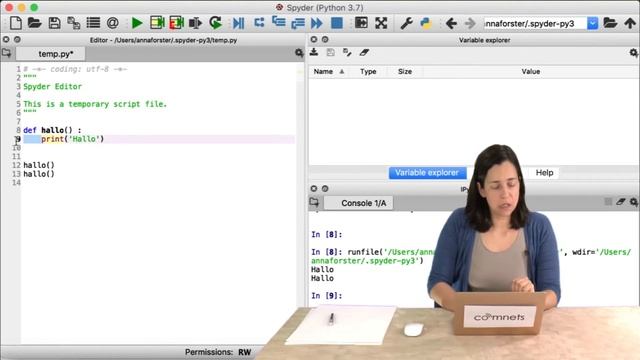
Task: Sort by Value column header
Action: coord(531,71)
